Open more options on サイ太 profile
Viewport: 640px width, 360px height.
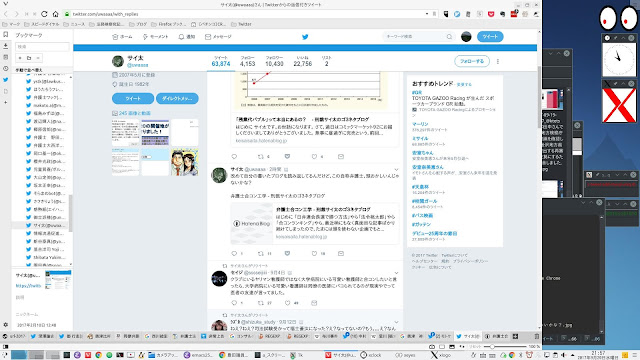498,61
